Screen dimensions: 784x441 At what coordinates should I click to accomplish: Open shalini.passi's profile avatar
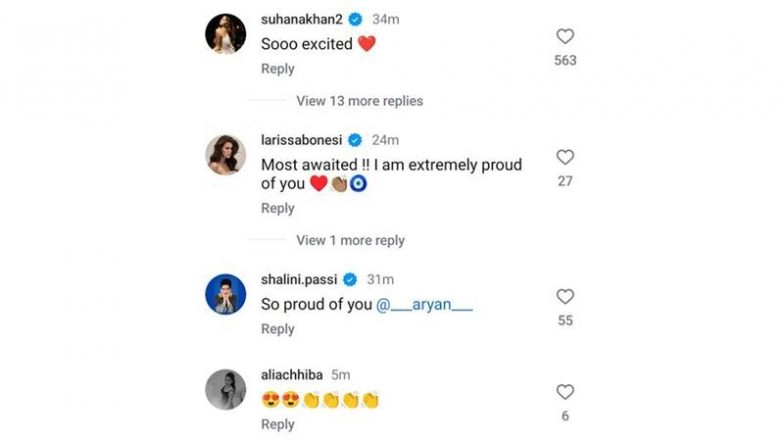coord(225,294)
